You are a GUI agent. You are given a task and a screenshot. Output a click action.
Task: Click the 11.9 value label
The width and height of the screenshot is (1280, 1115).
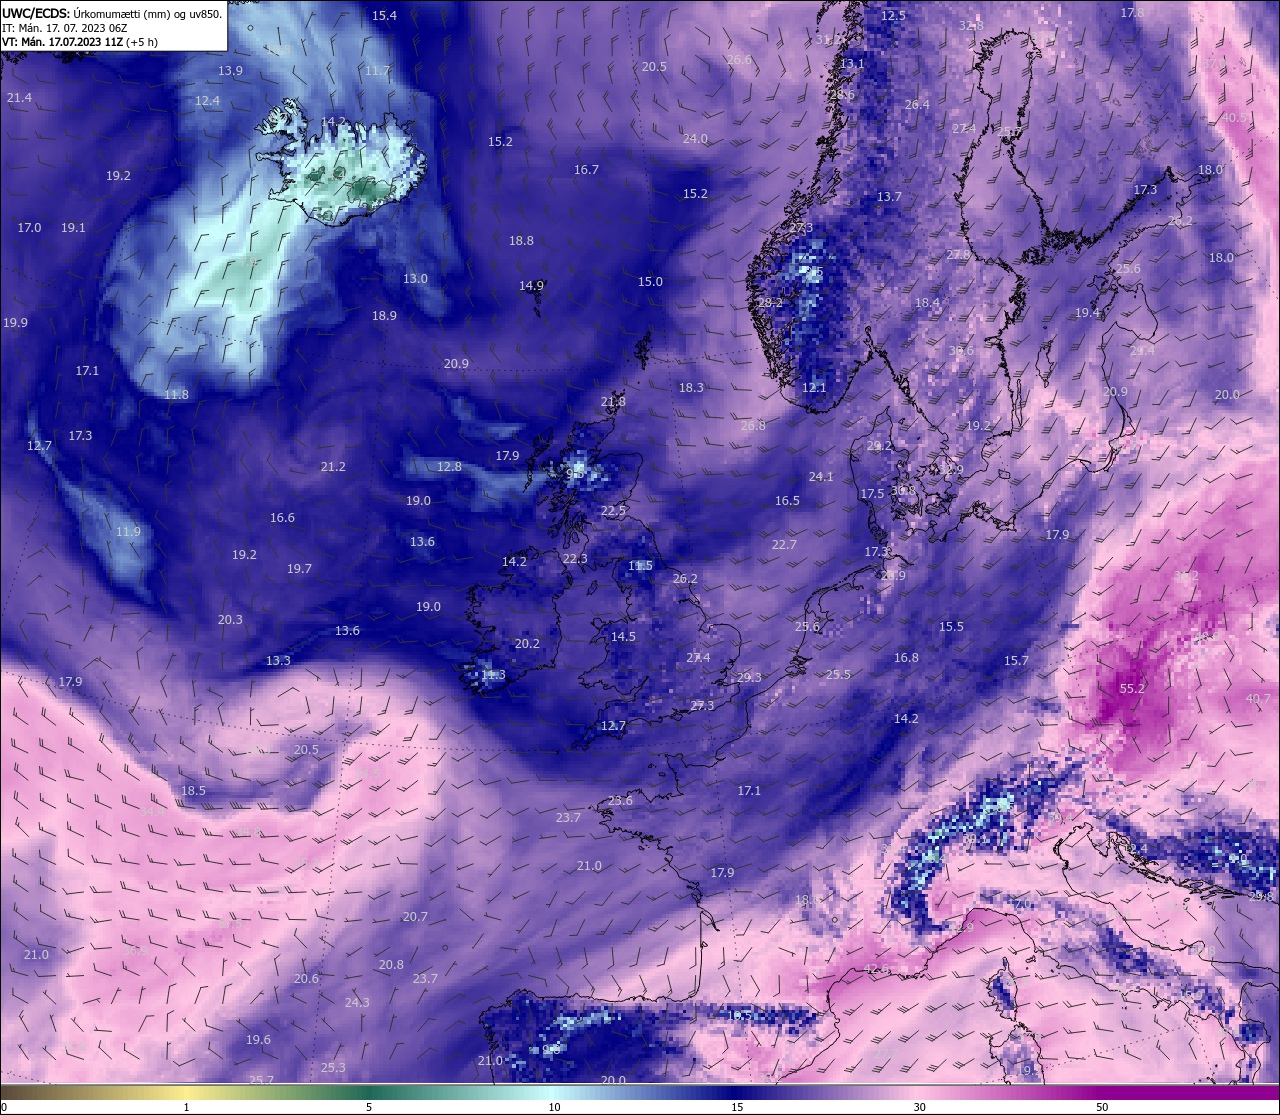128,532
